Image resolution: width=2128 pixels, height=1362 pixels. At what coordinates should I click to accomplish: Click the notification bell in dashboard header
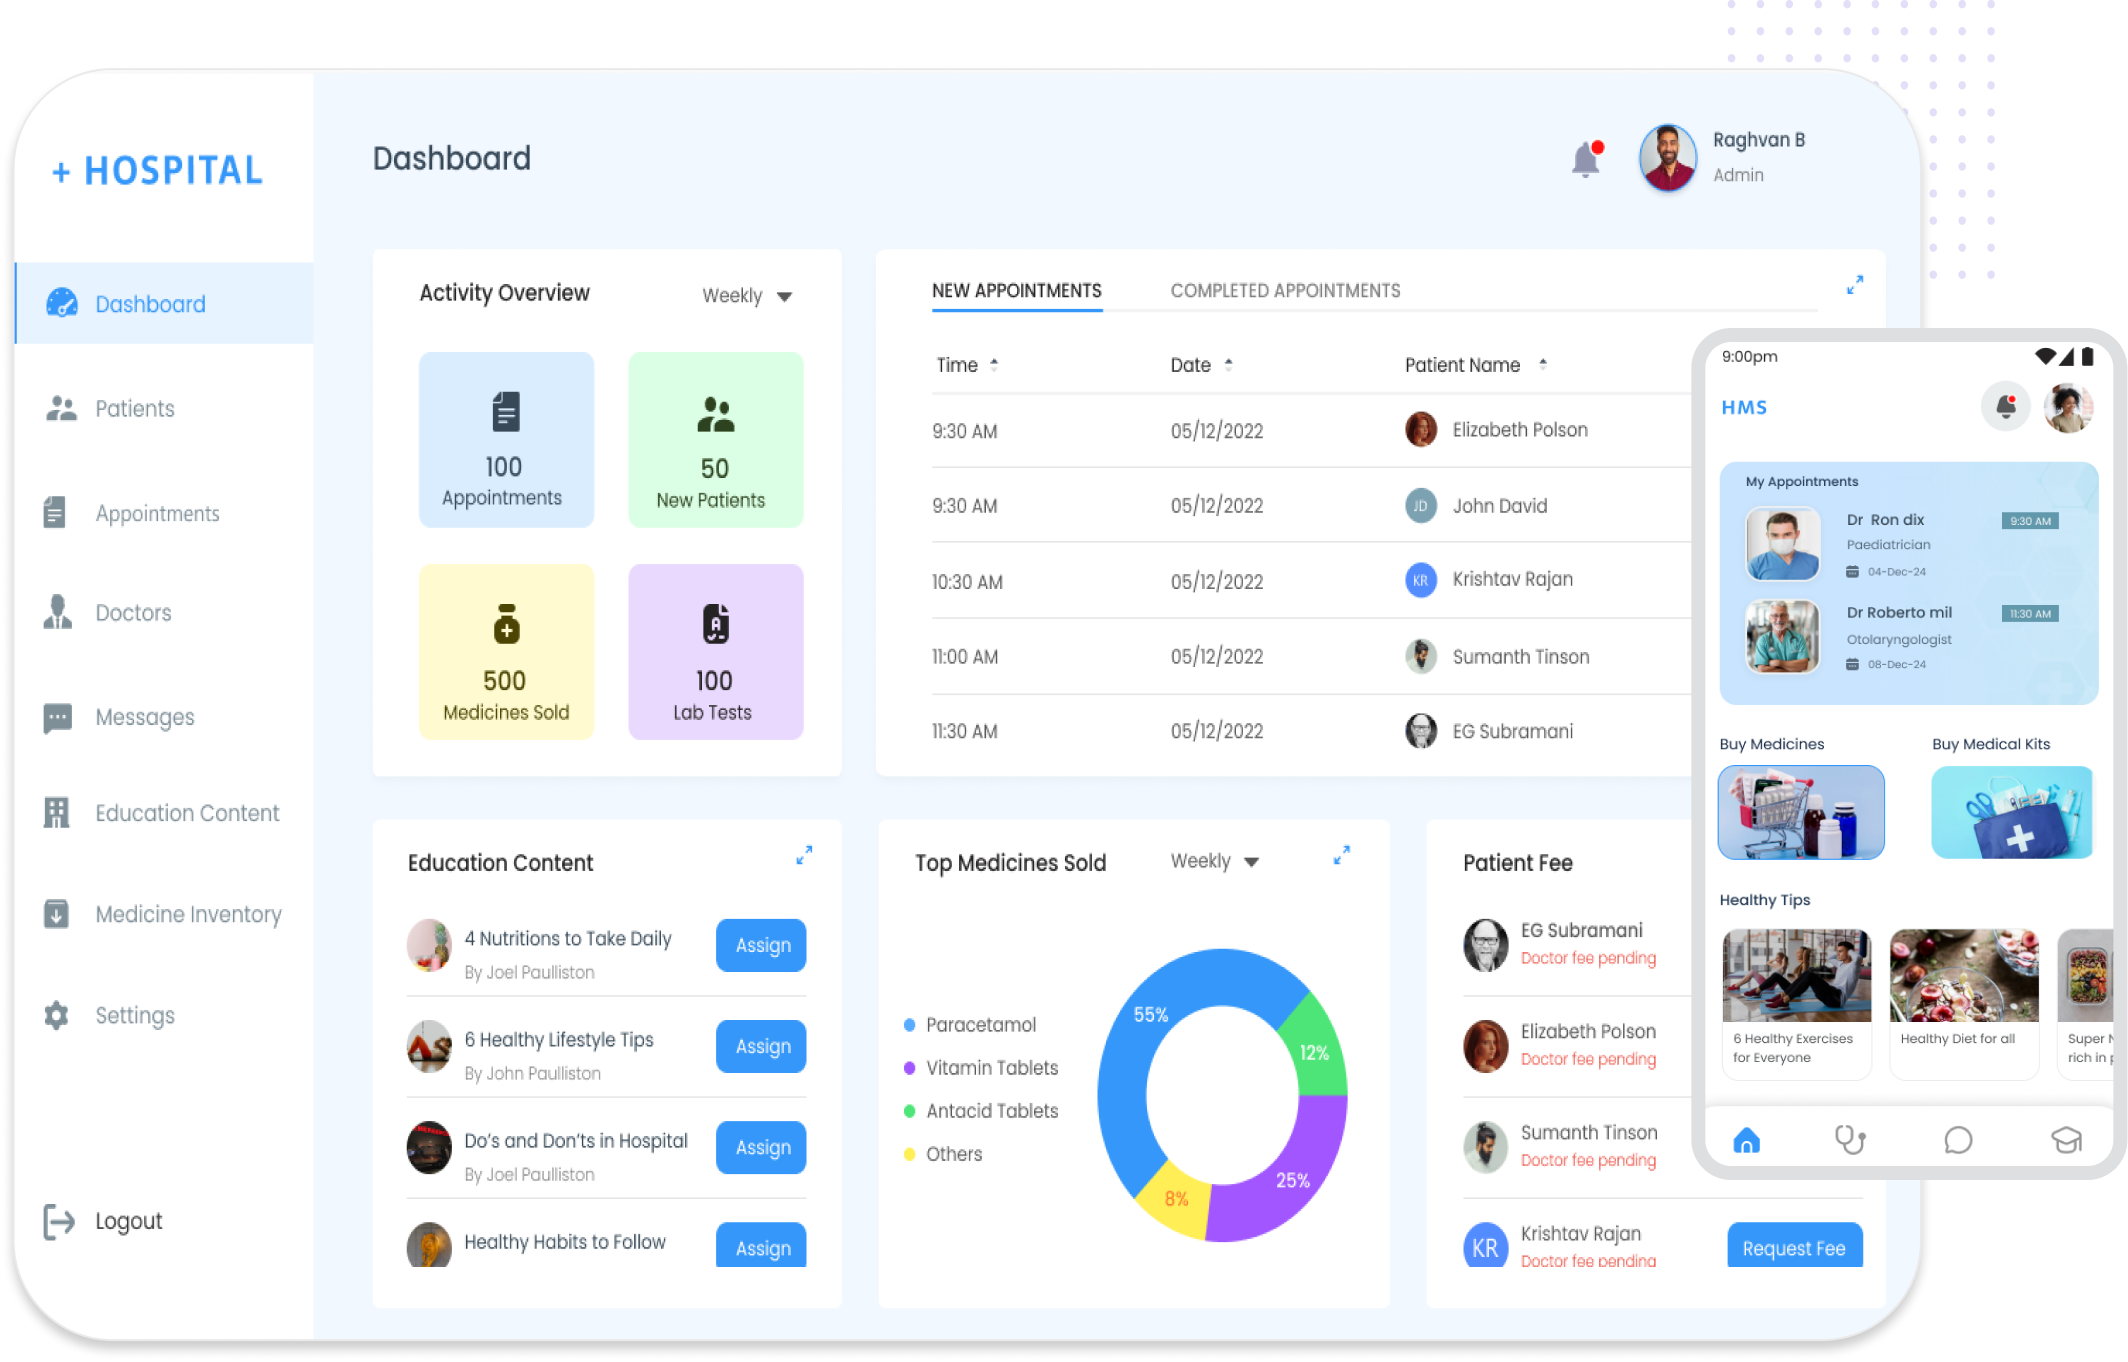1585,160
